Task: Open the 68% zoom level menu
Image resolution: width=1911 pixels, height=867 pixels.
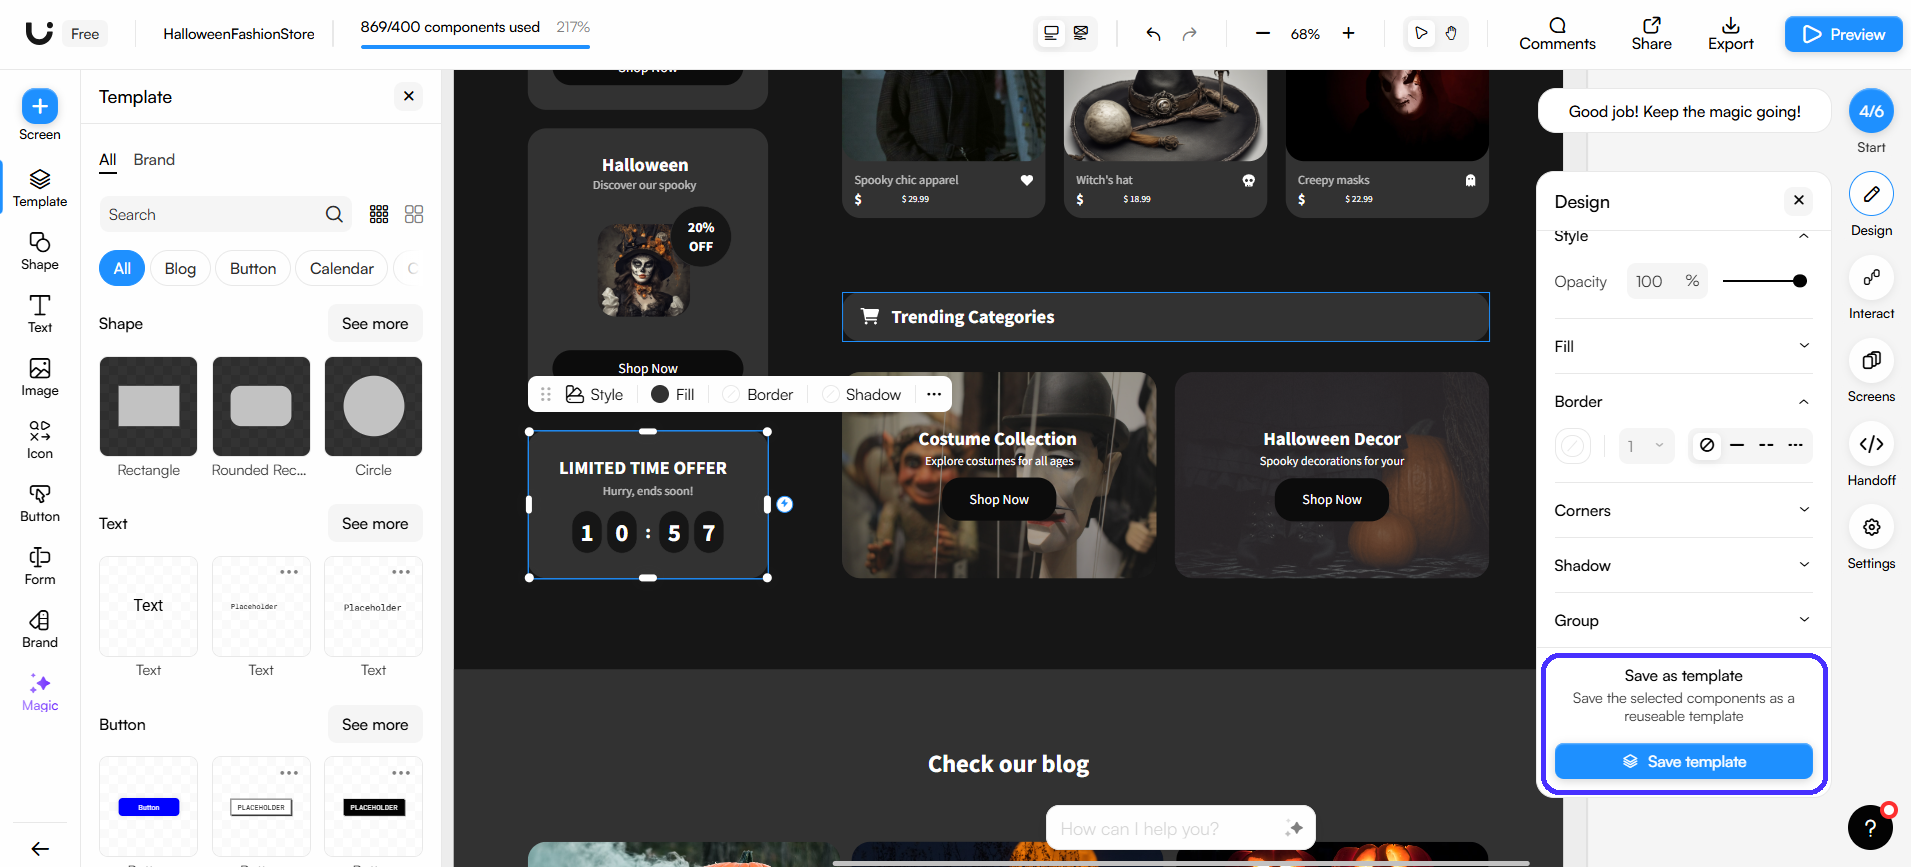Action: [1305, 34]
